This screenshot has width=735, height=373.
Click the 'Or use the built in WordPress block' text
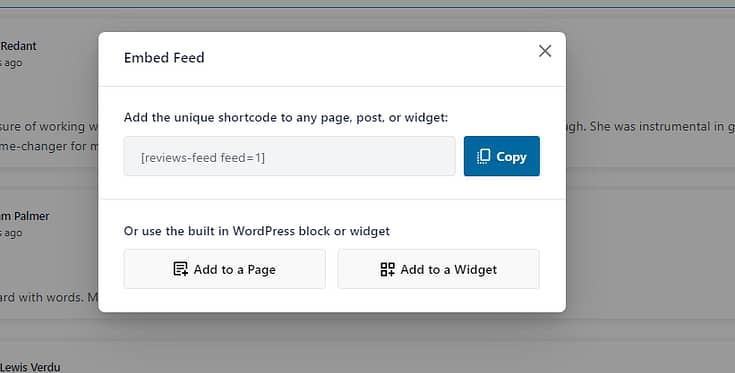coord(256,231)
